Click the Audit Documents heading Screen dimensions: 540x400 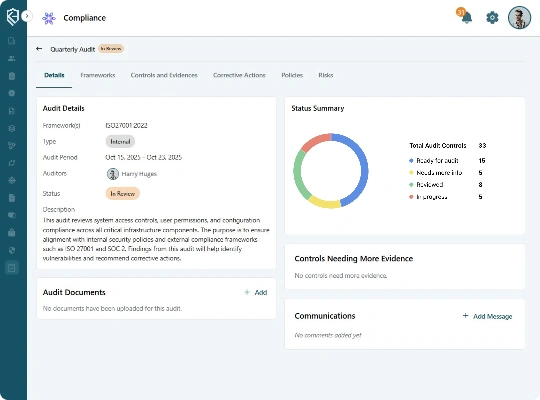click(74, 293)
